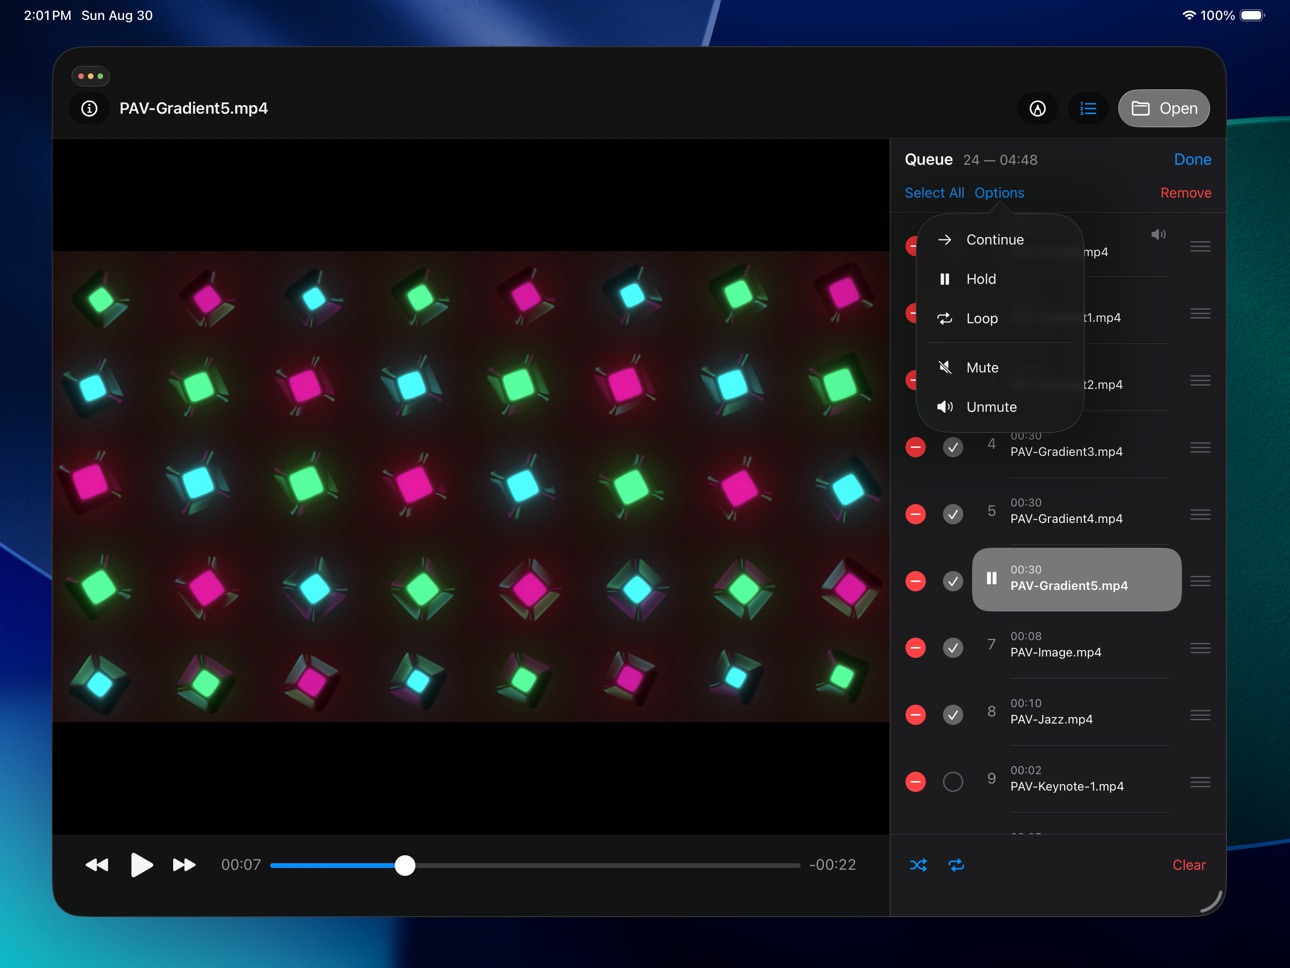
Task: Toggle the queue list icon in the toolbar
Action: pos(1088,108)
